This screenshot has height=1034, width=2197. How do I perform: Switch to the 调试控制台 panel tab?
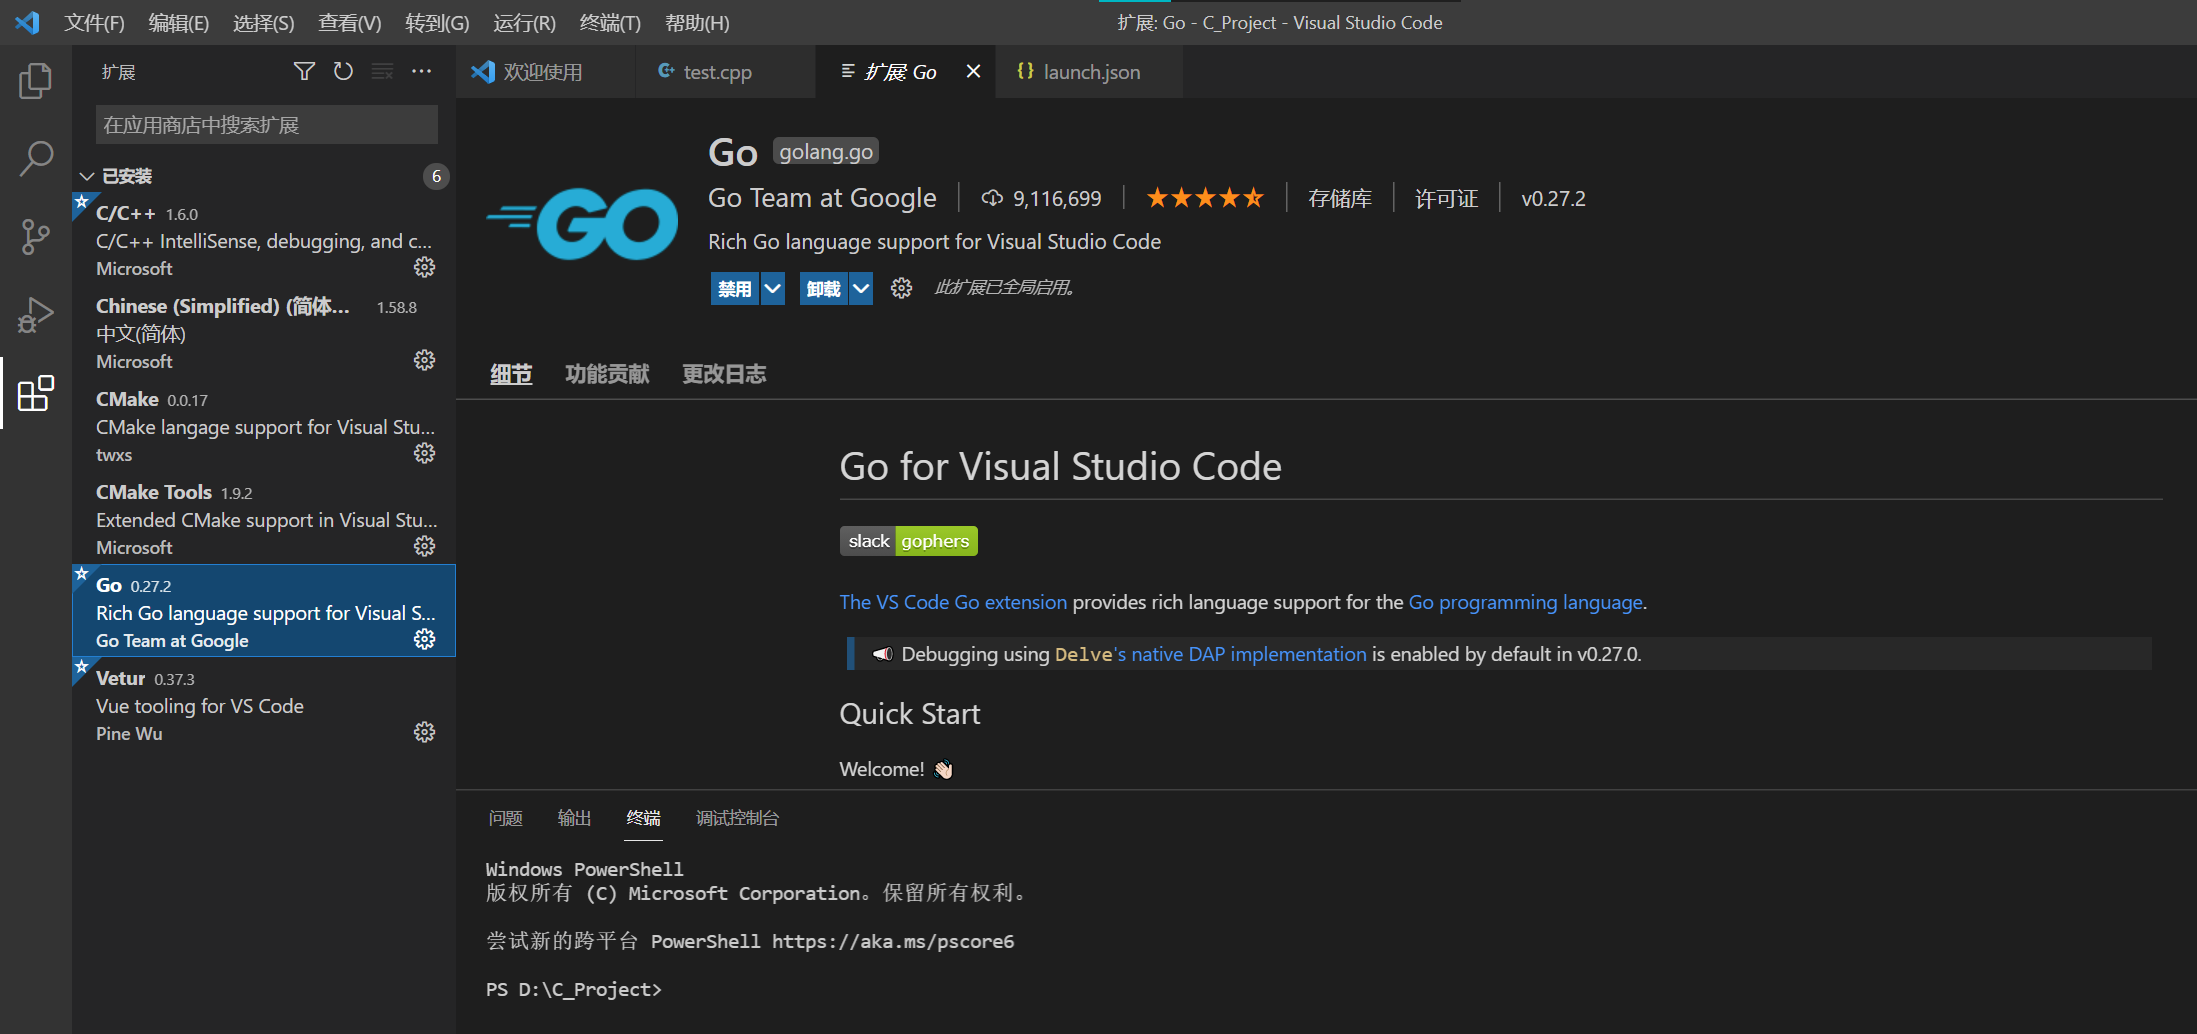pyautogui.click(x=738, y=818)
